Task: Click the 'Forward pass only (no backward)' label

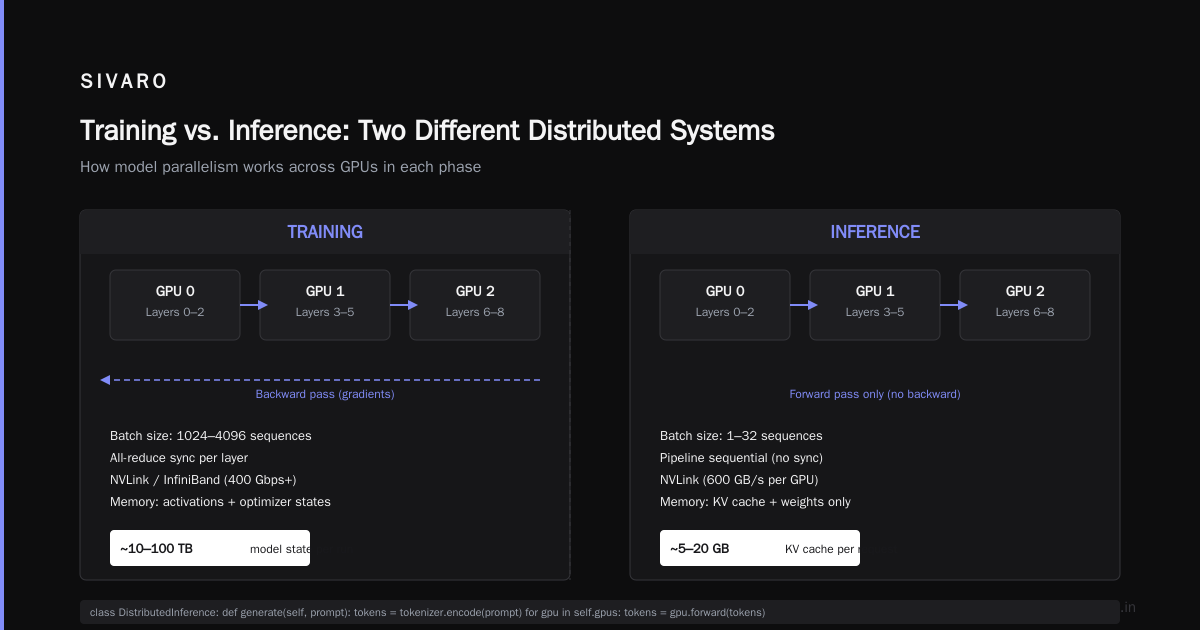Action: point(875,394)
